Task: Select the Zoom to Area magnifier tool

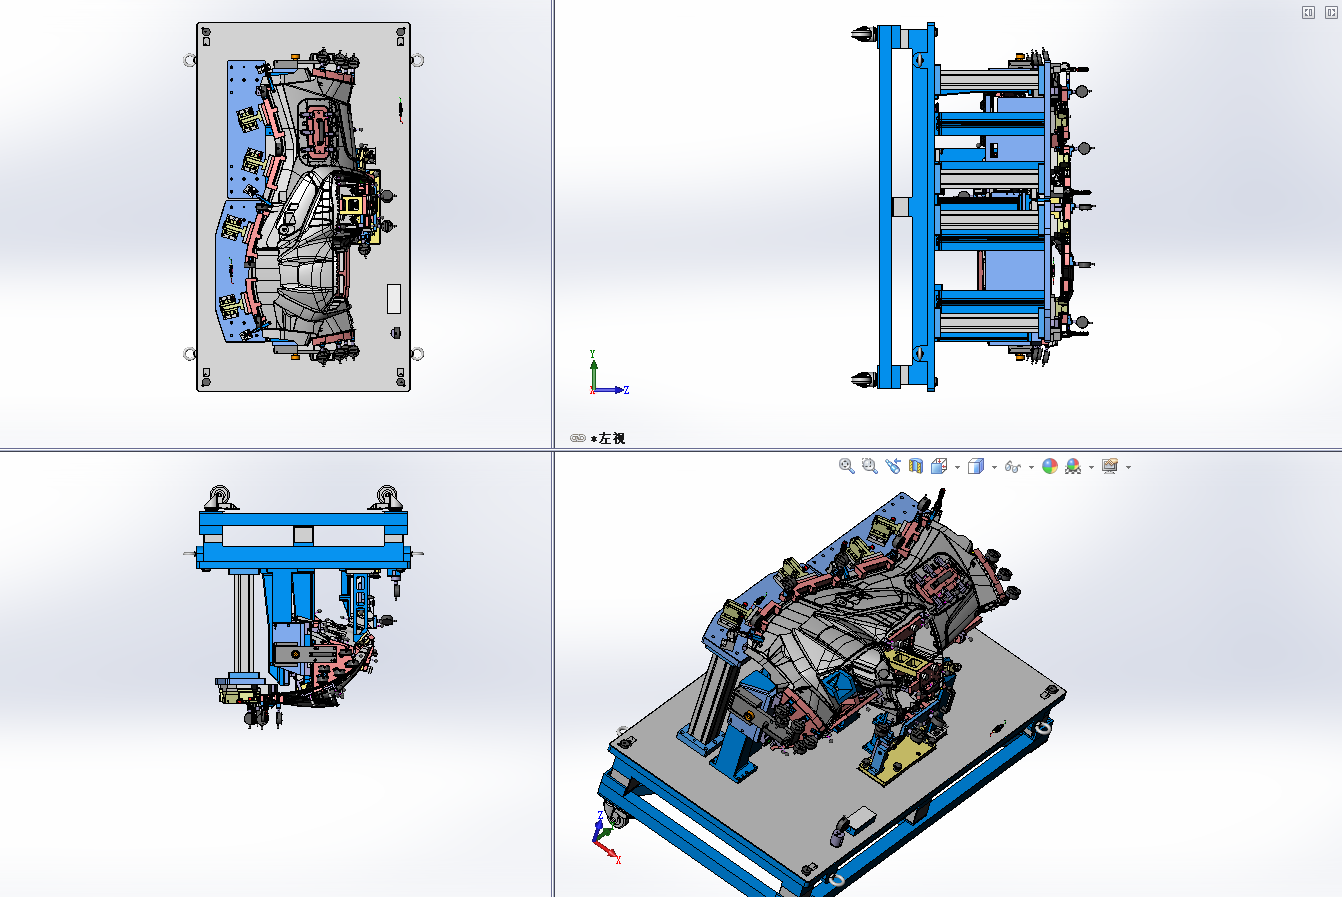Action: click(868, 466)
